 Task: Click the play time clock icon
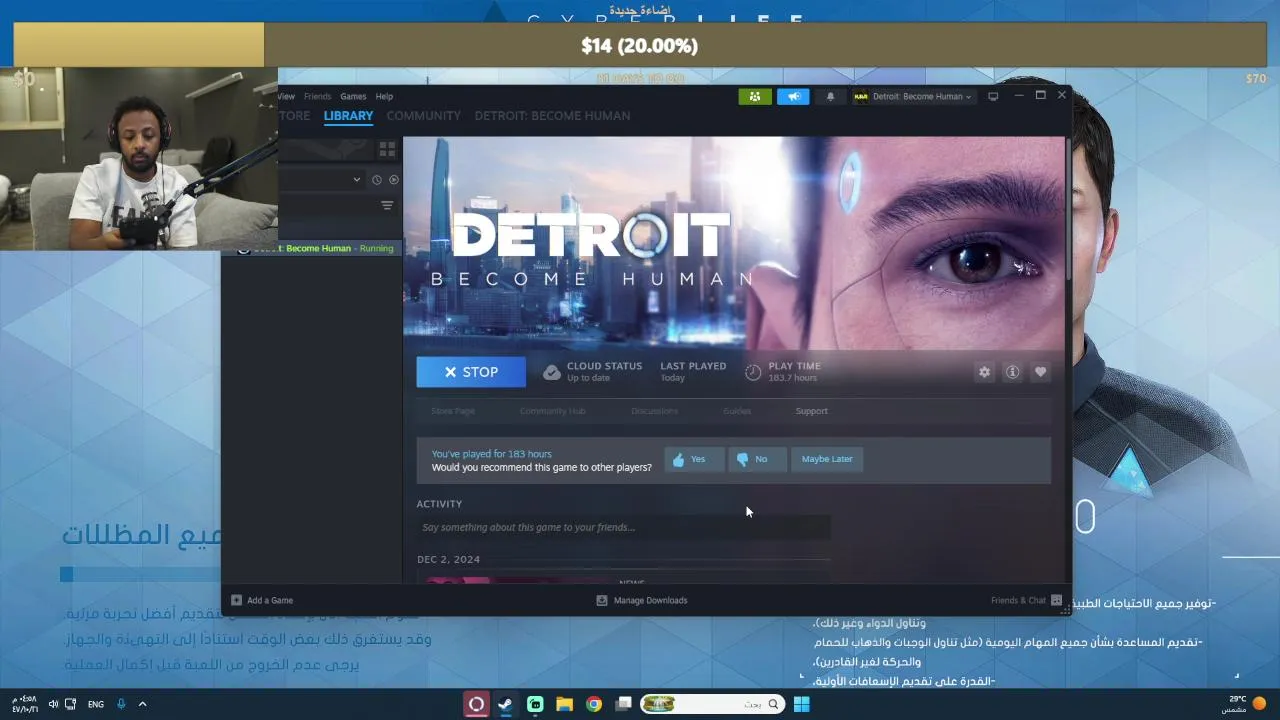point(753,372)
